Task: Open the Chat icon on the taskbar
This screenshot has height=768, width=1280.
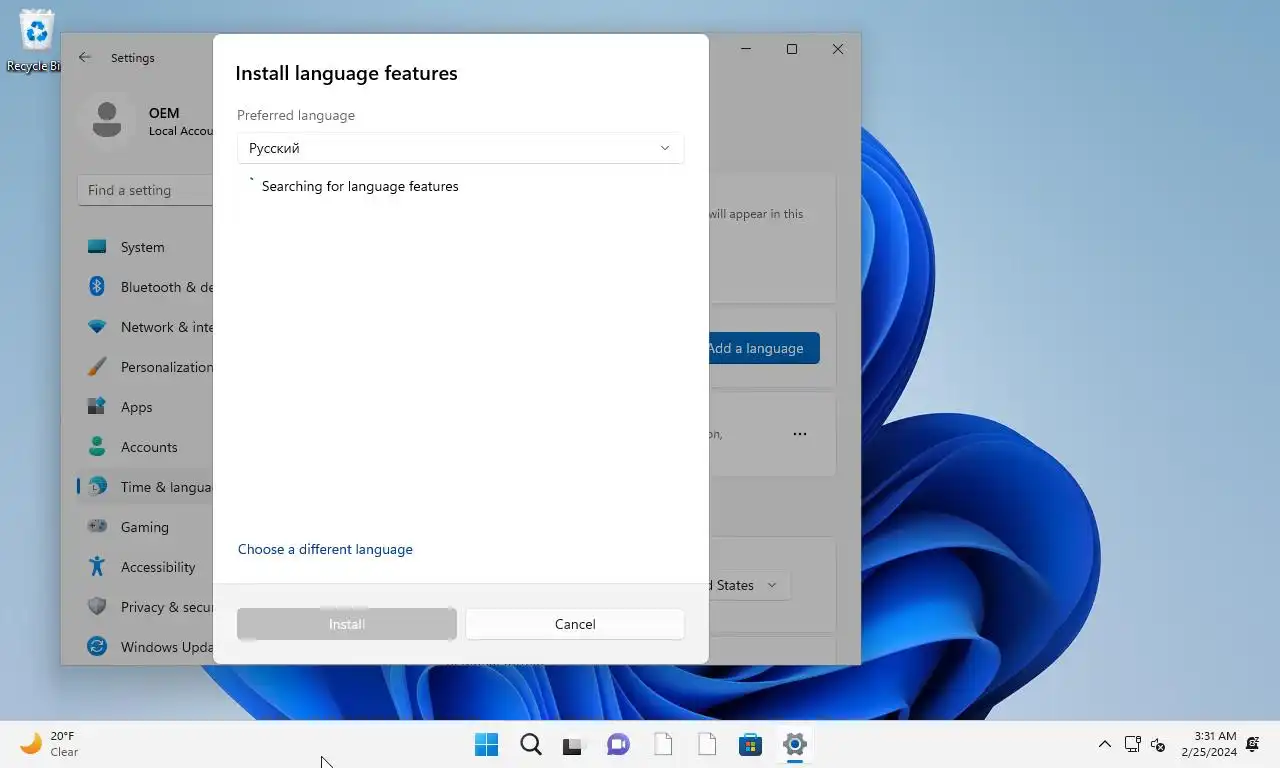Action: point(618,744)
